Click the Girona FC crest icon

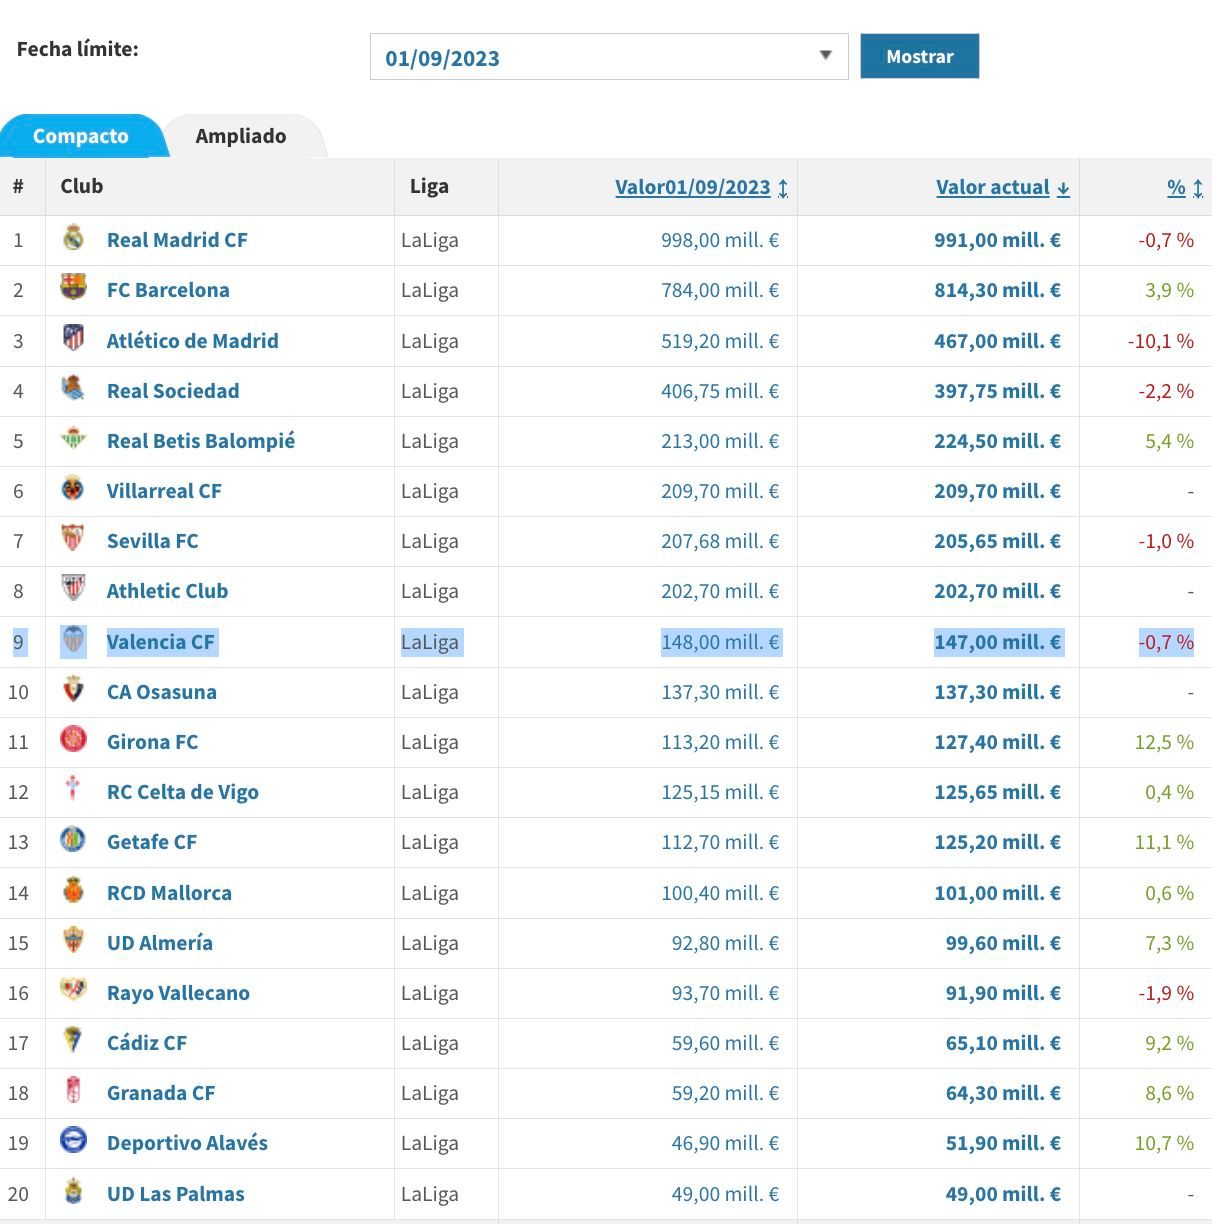tap(73, 739)
